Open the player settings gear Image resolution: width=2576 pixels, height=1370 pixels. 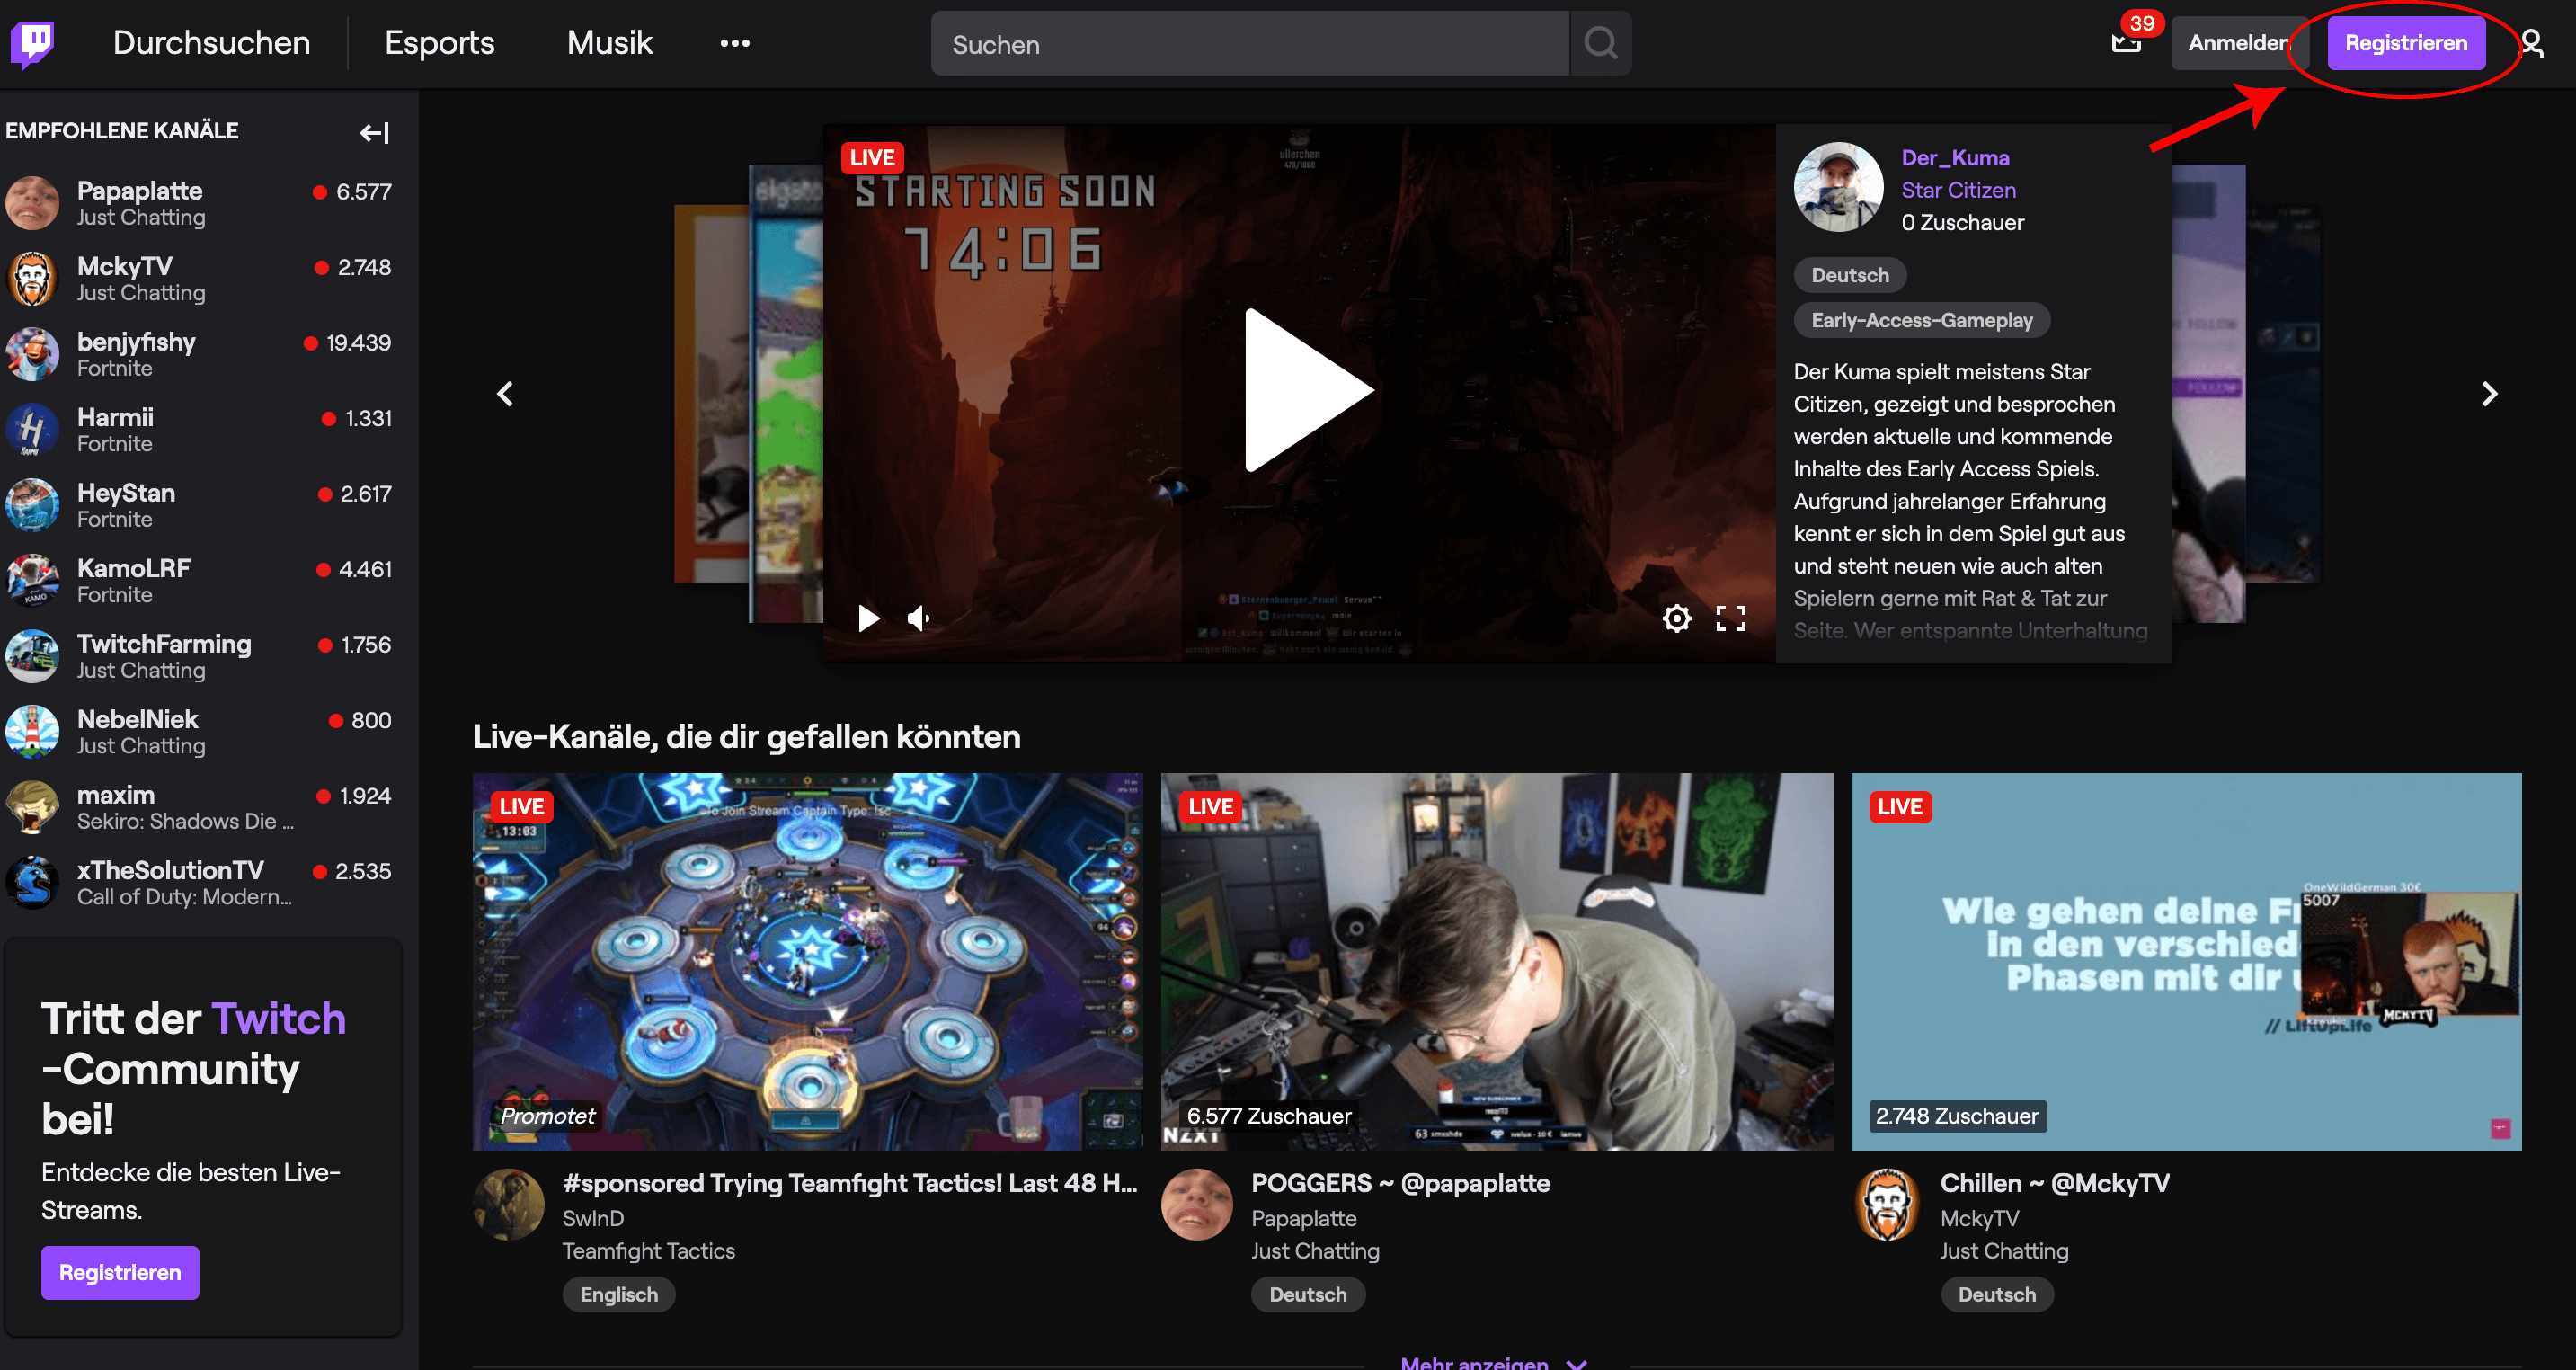pos(1677,619)
